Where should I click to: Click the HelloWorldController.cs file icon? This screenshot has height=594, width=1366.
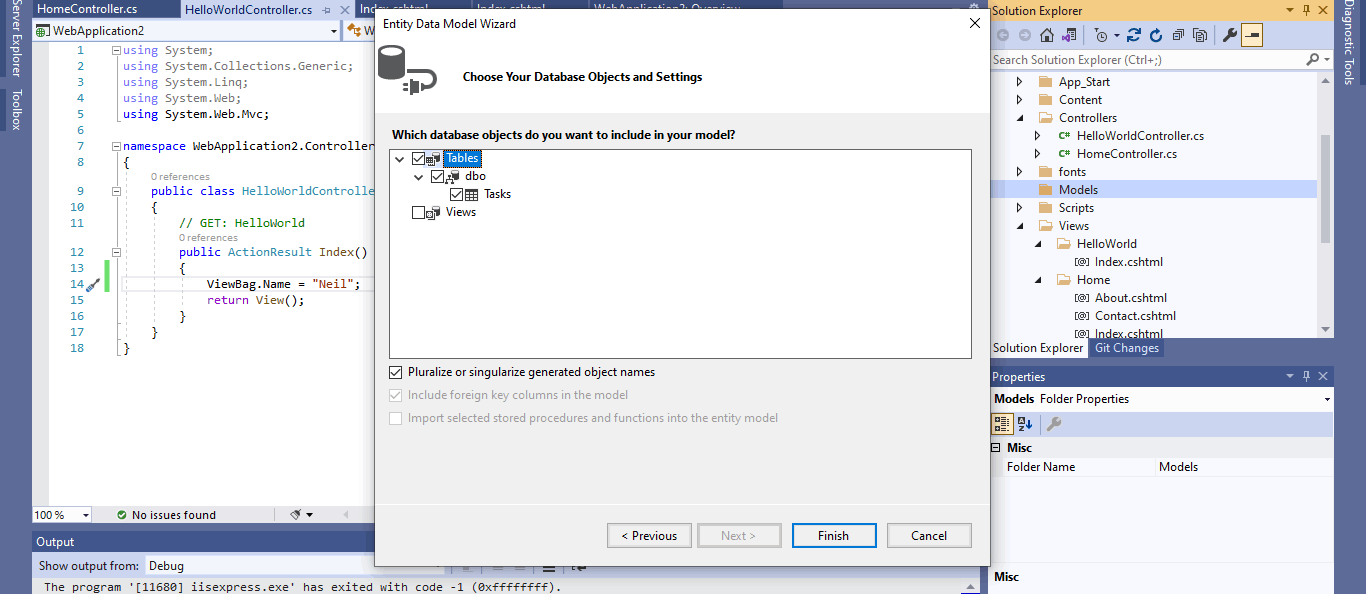tap(1066, 136)
